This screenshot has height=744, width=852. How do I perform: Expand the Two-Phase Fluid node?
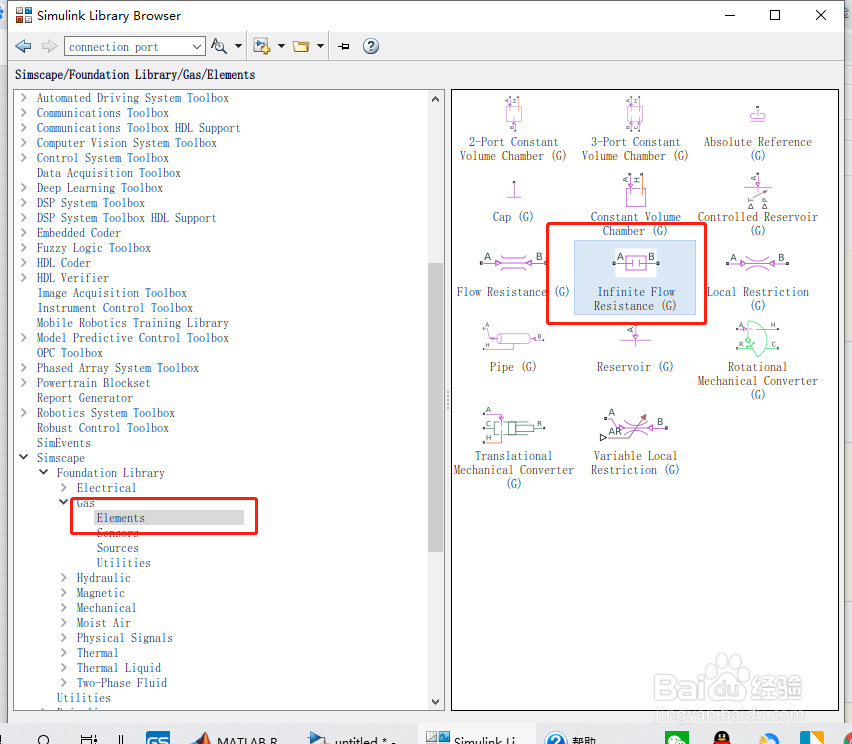[x=64, y=683]
